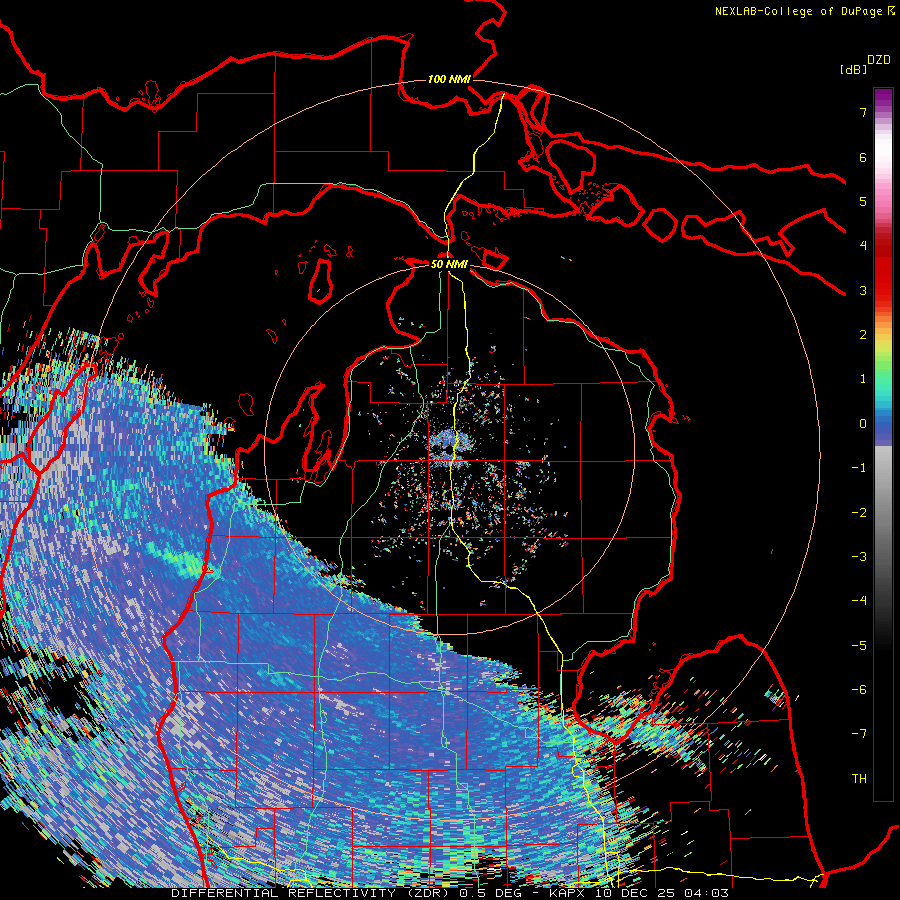Click the 2 value on color scale
Viewport: 900px width, 900px height.
coord(863,335)
